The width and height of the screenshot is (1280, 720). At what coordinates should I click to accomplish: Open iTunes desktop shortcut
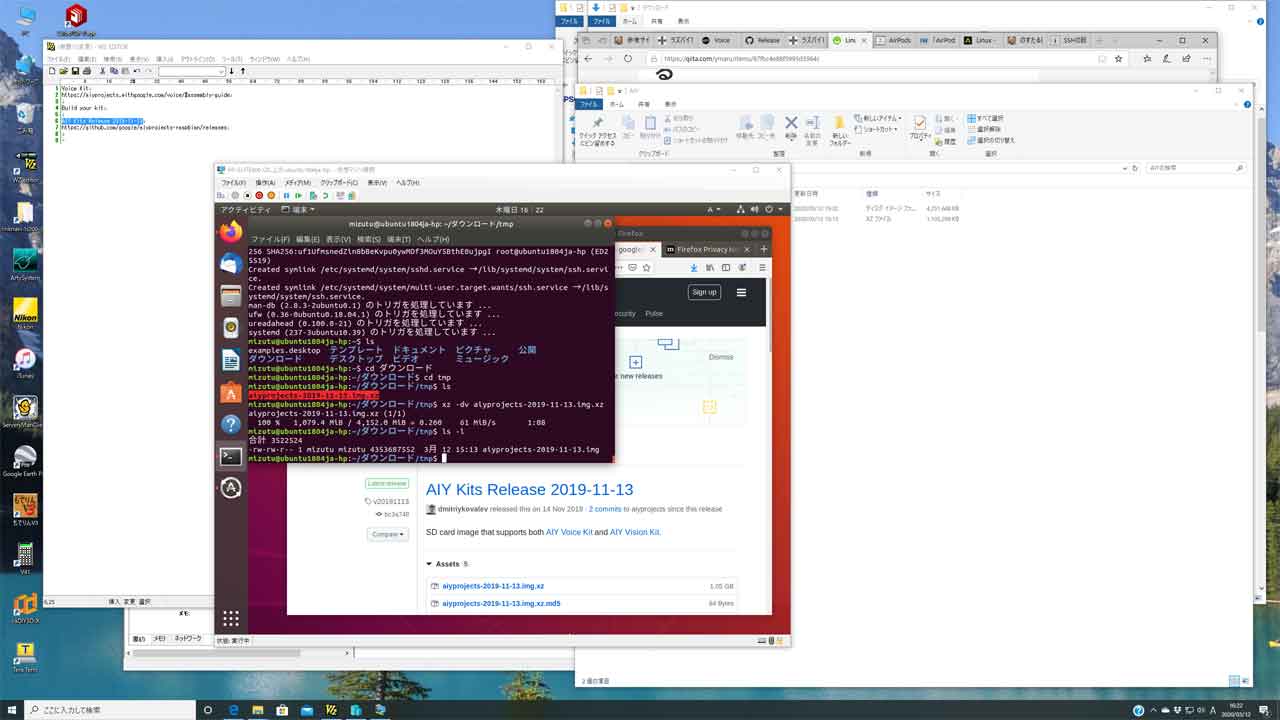pos(25,362)
